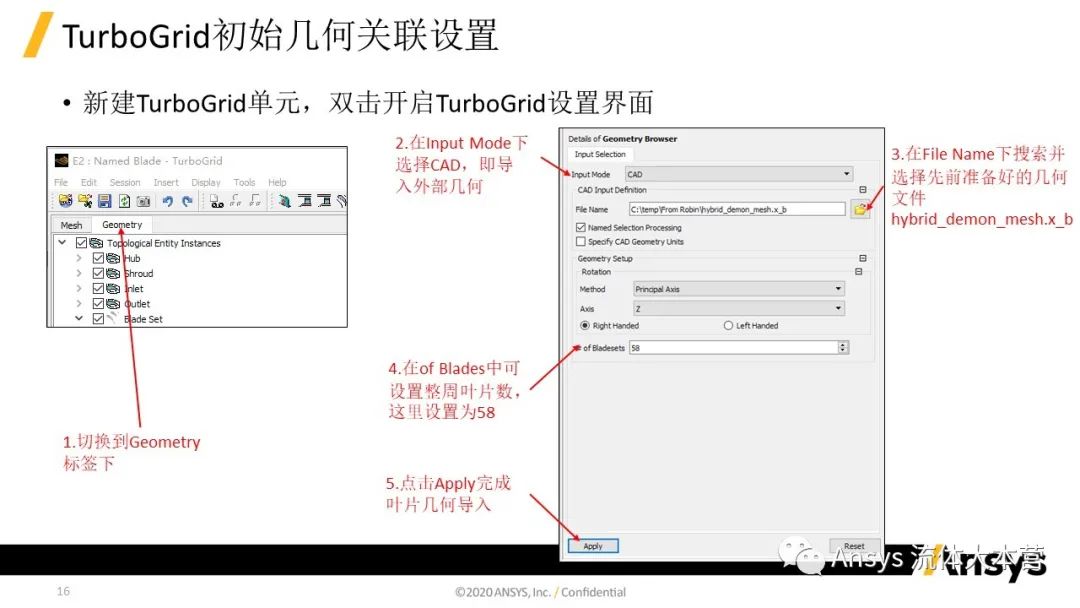Screen dimensions: 1080x608
Task: Click the Blade Set blade icon
Action: click(112, 318)
